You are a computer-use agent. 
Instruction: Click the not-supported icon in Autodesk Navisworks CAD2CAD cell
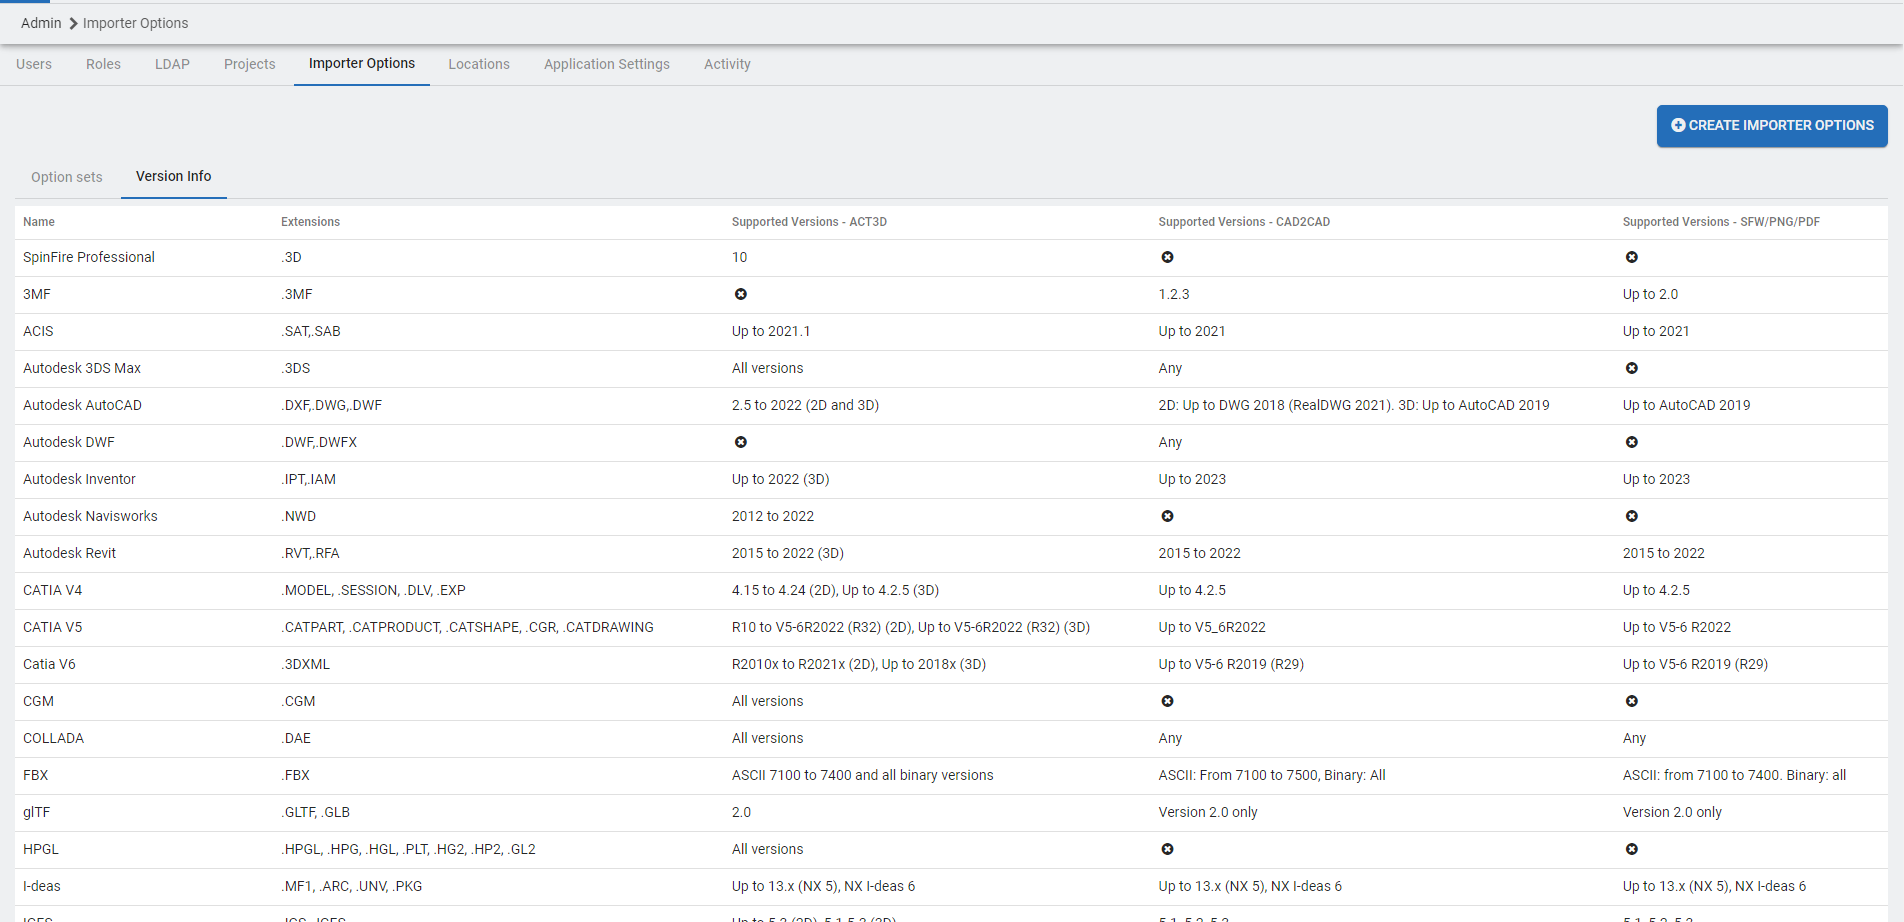[1167, 516]
